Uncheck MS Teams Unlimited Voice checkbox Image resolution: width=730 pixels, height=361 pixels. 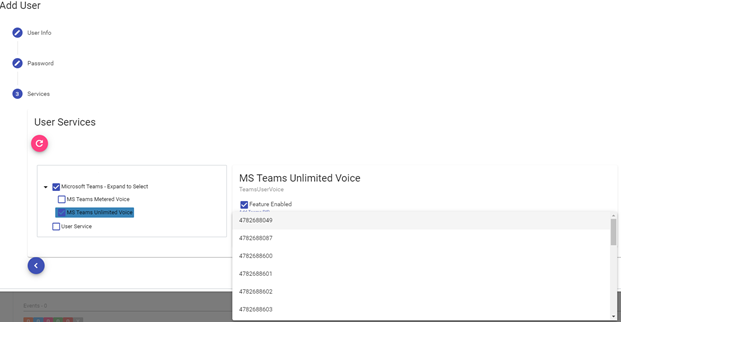click(x=61, y=212)
